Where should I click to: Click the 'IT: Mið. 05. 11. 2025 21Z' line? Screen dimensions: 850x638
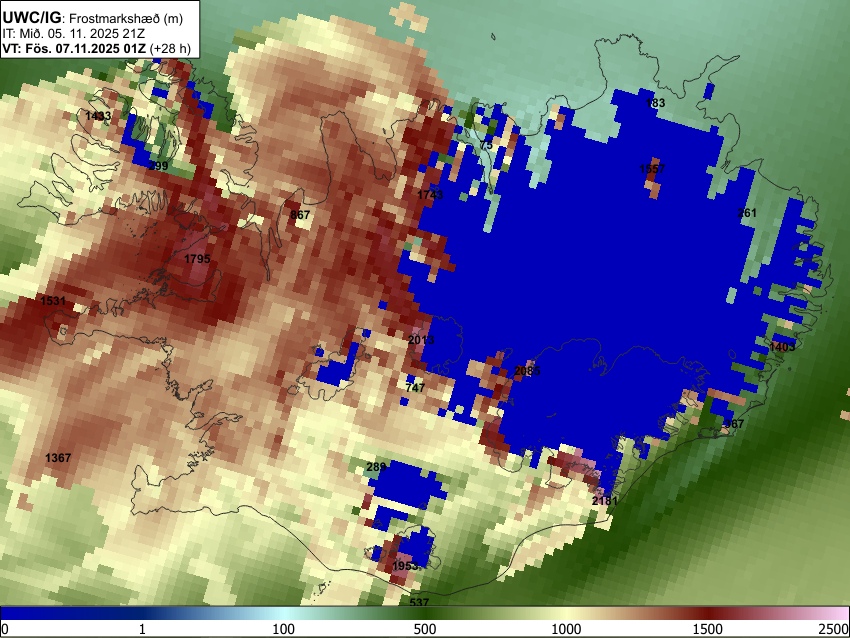pos(74,34)
